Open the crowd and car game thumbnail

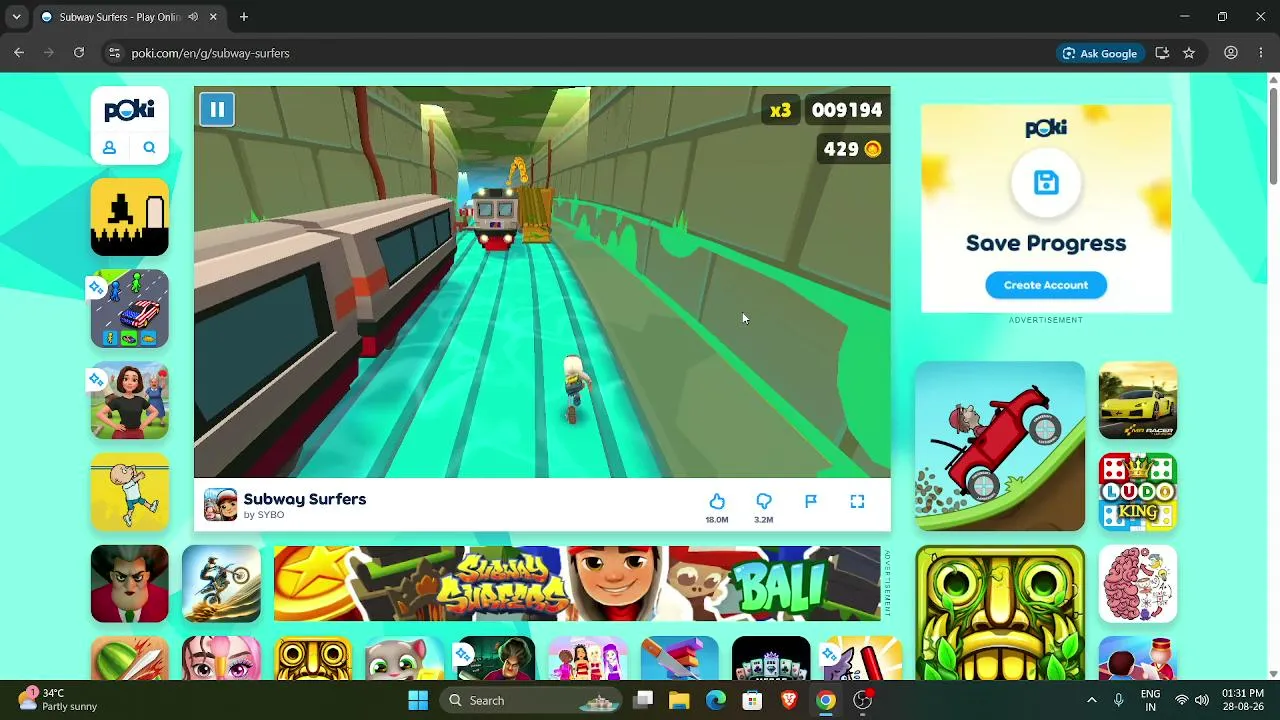point(130,309)
